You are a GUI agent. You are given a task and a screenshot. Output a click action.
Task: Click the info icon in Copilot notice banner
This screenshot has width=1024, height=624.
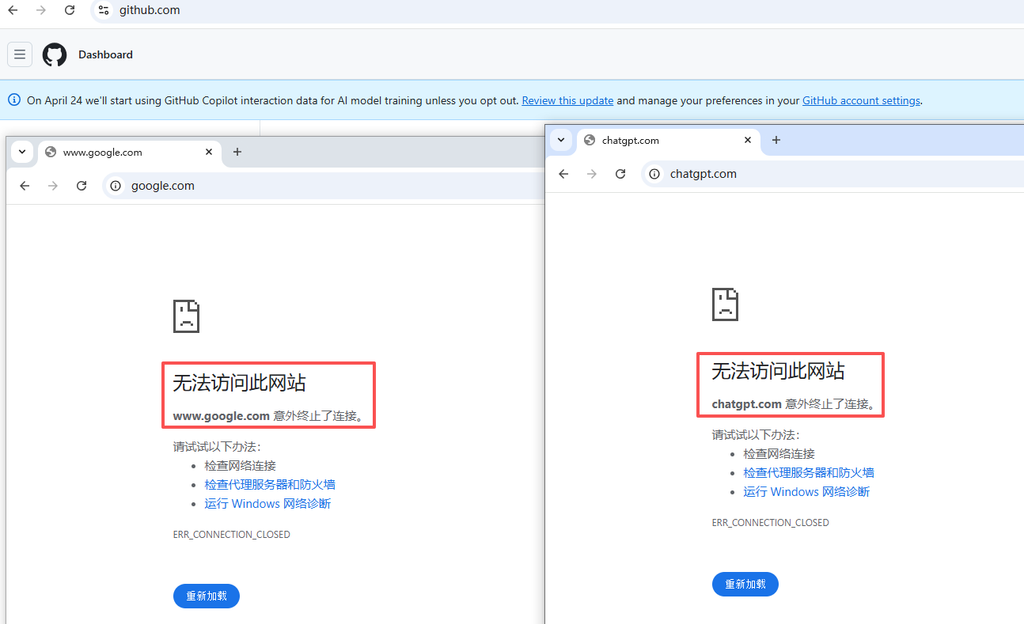[14, 100]
